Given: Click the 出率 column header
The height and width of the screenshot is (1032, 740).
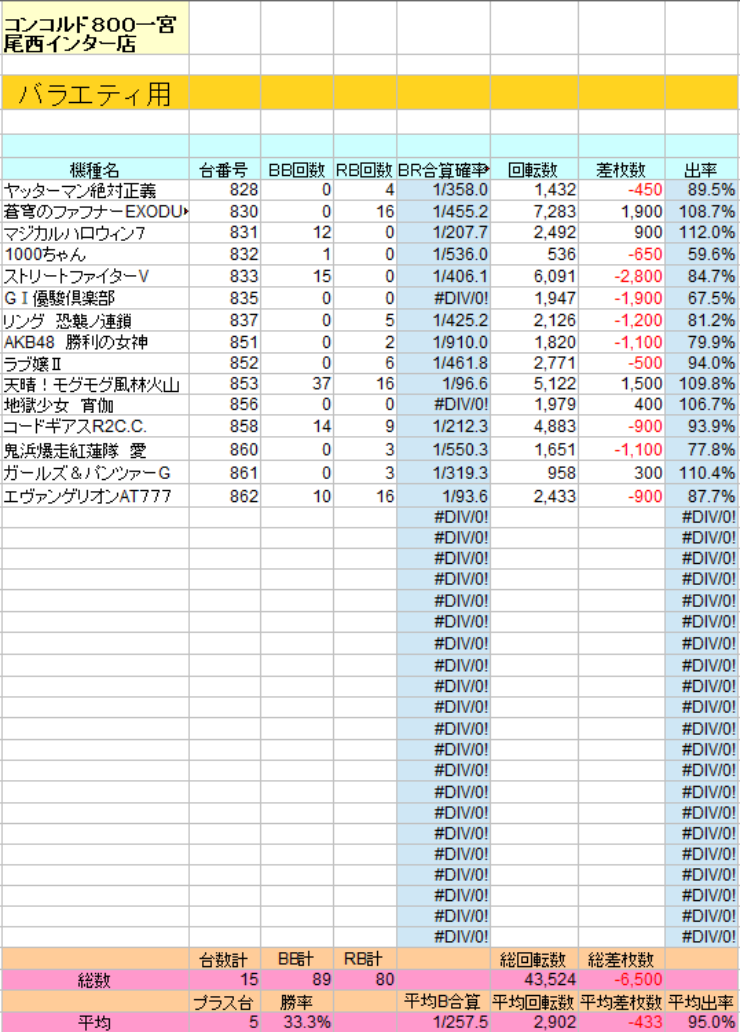Looking at the screenshot, I should [x=701, y=169].
